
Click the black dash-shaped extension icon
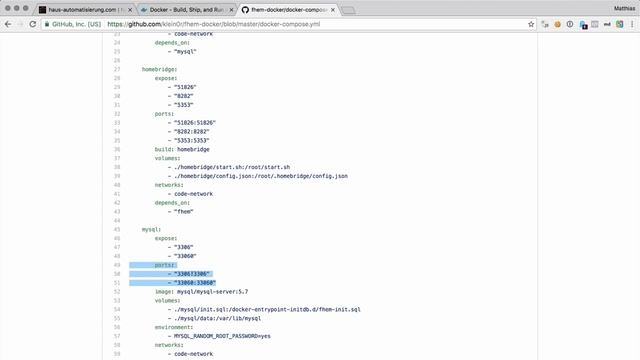[x=607, y=24]
